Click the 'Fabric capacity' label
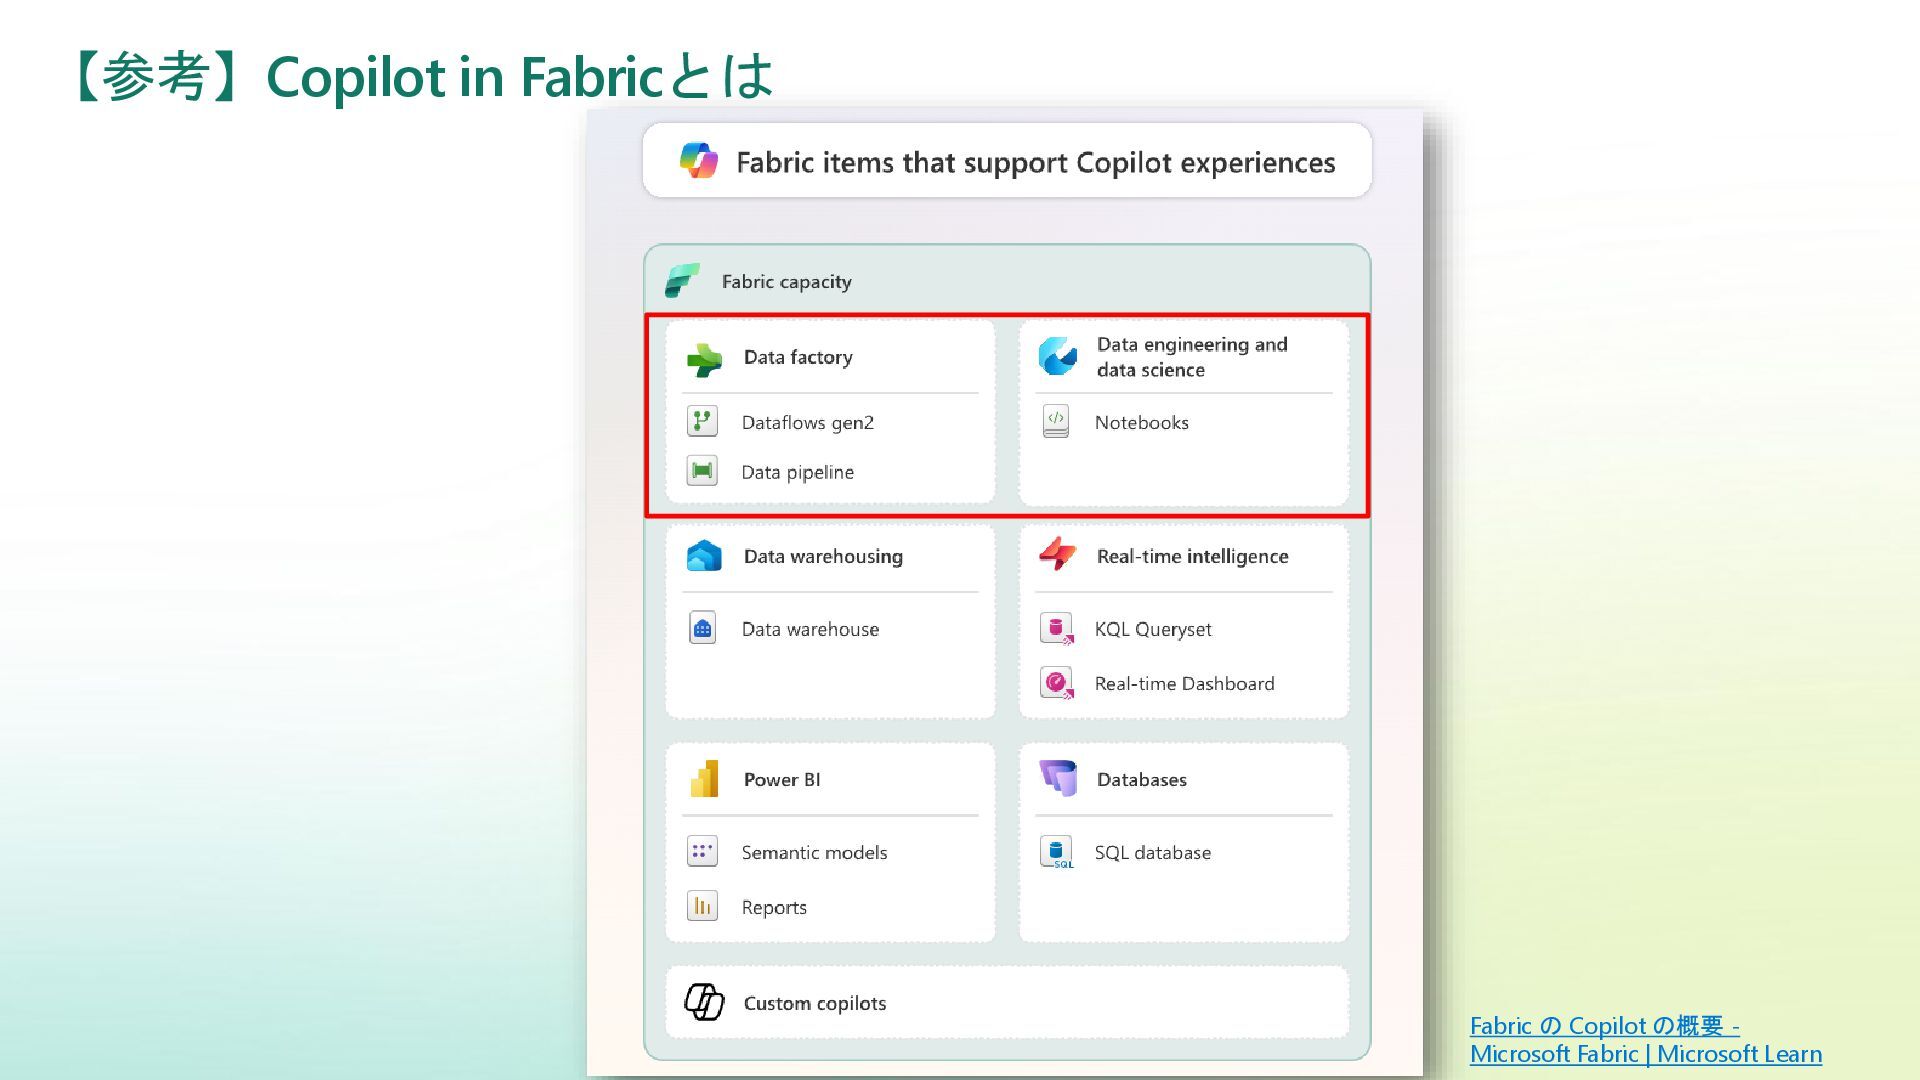 786,282
